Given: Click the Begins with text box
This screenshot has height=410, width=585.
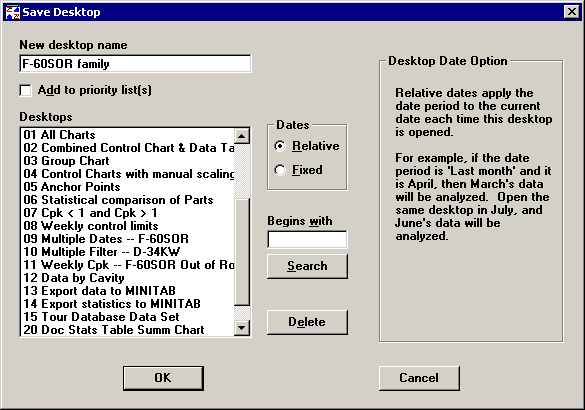Looking at the screenshot, I should 307,240.
